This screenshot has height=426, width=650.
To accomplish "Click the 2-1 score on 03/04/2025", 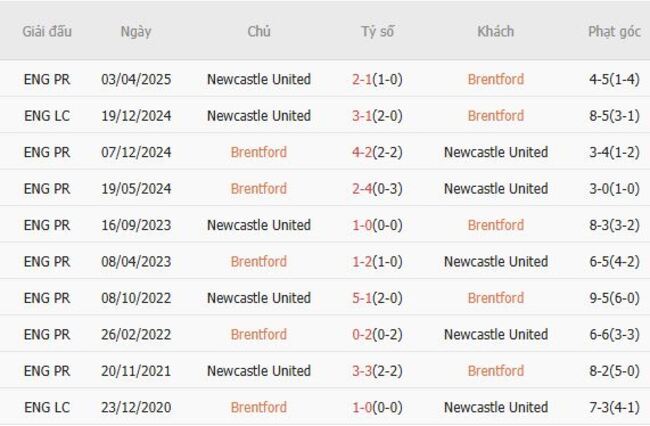I will (362, 79).
